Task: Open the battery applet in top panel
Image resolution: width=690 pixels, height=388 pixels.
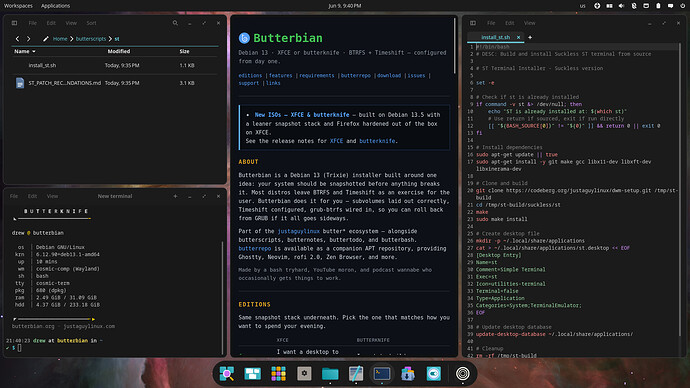Action: tap(658, 6)
